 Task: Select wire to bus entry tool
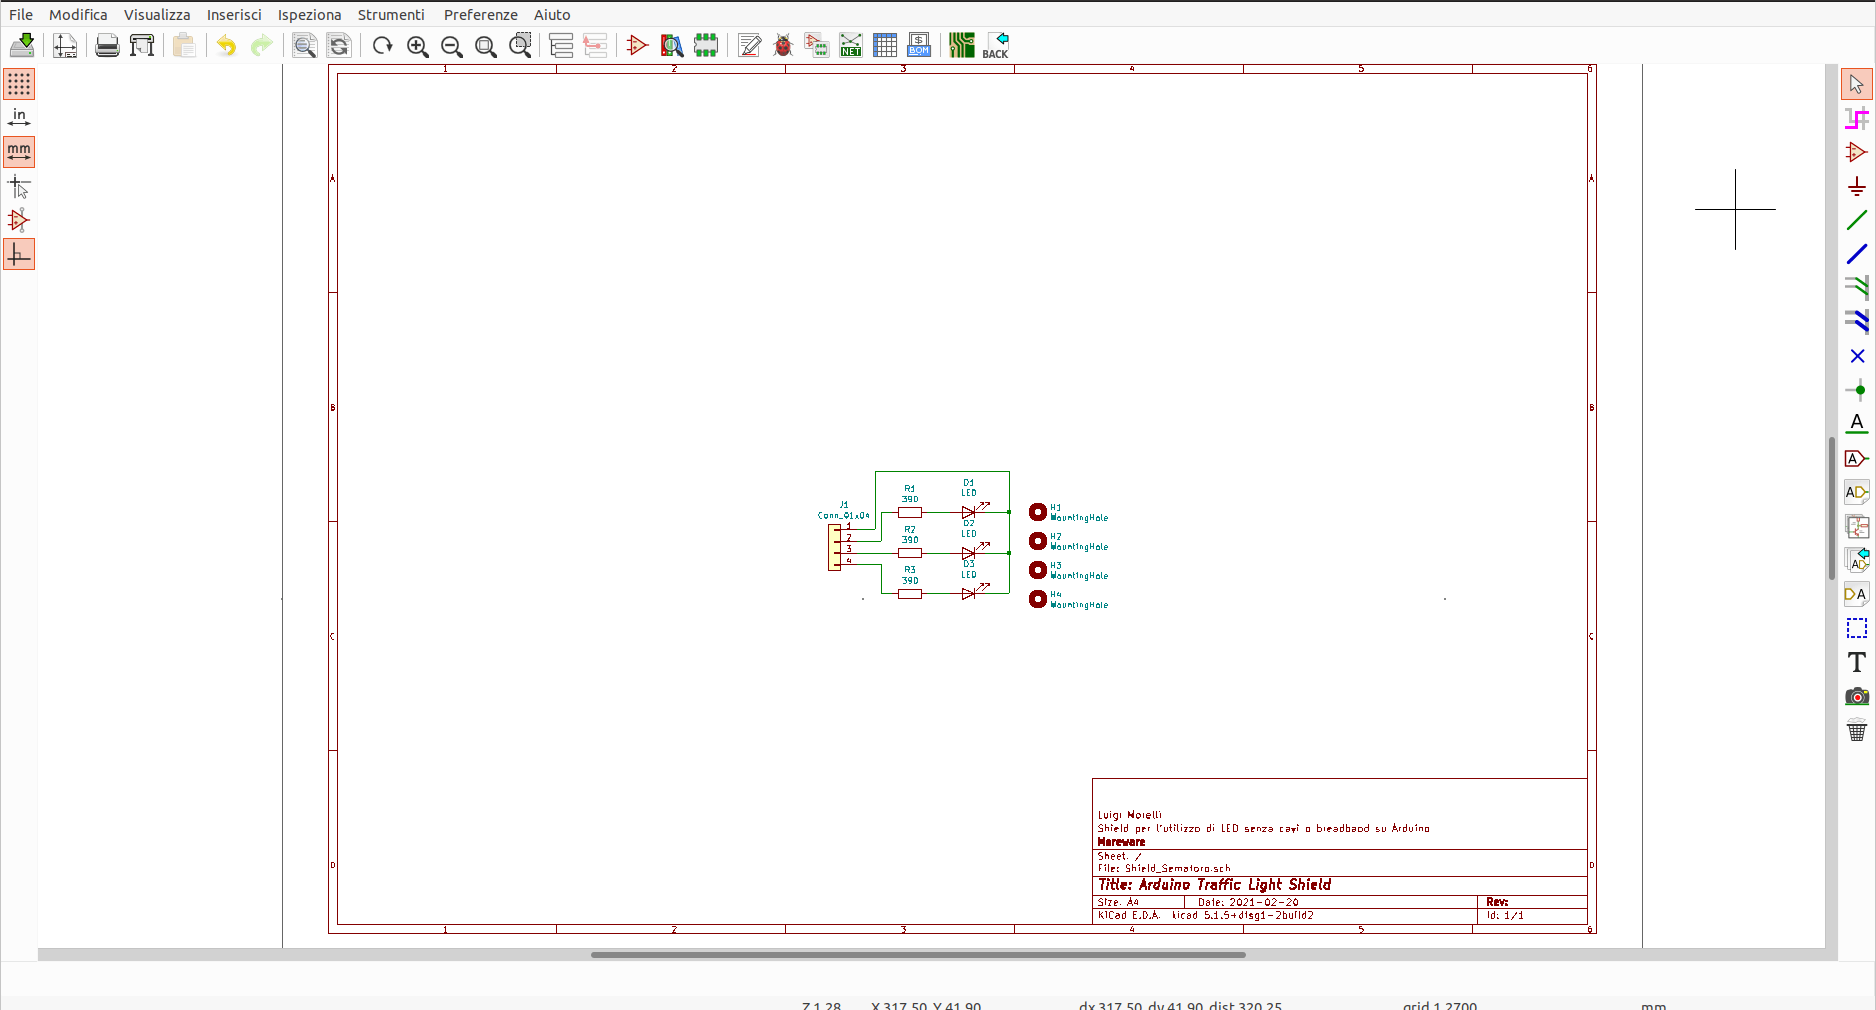click(1857, 288)
